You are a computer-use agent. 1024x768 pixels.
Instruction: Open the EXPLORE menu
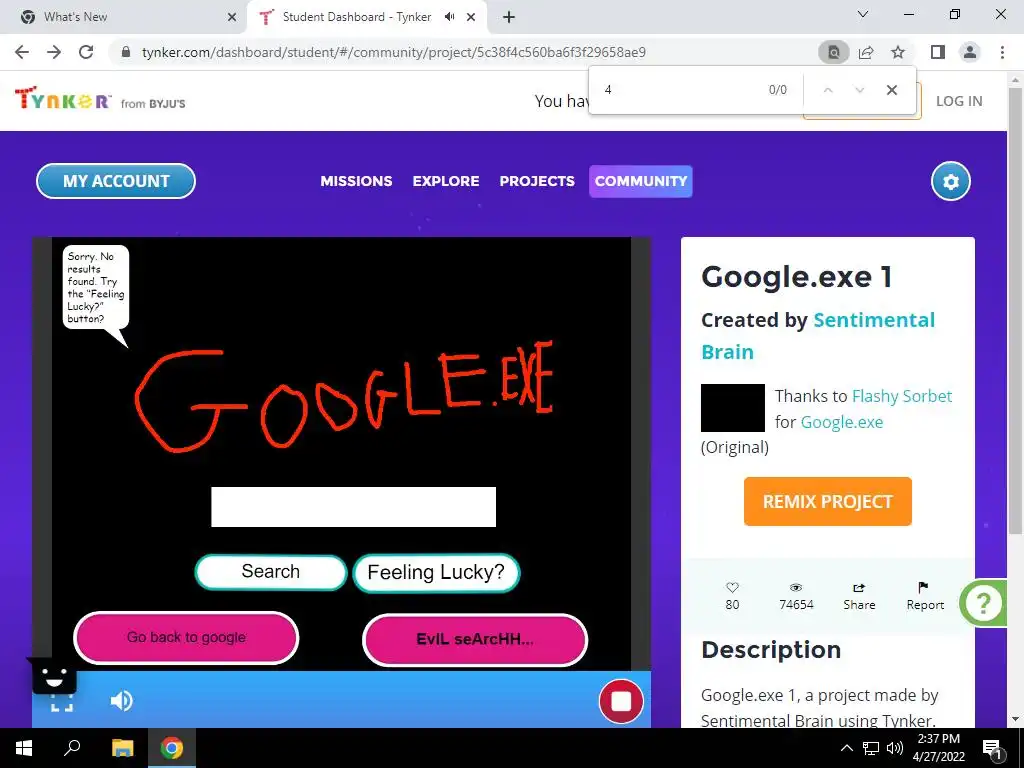pyautogui.click(x=446, y=181)
